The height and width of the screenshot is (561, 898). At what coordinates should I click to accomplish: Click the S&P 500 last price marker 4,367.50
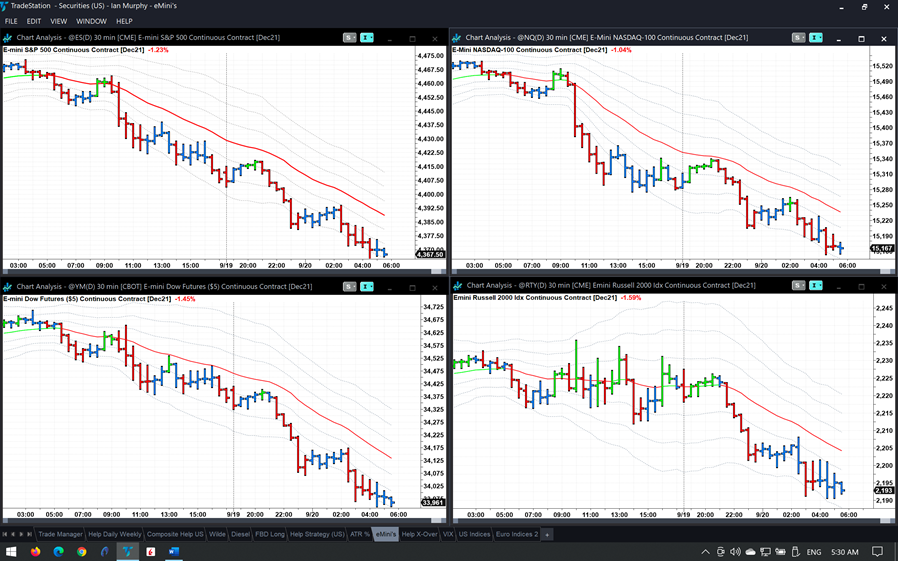pos(431,254)
